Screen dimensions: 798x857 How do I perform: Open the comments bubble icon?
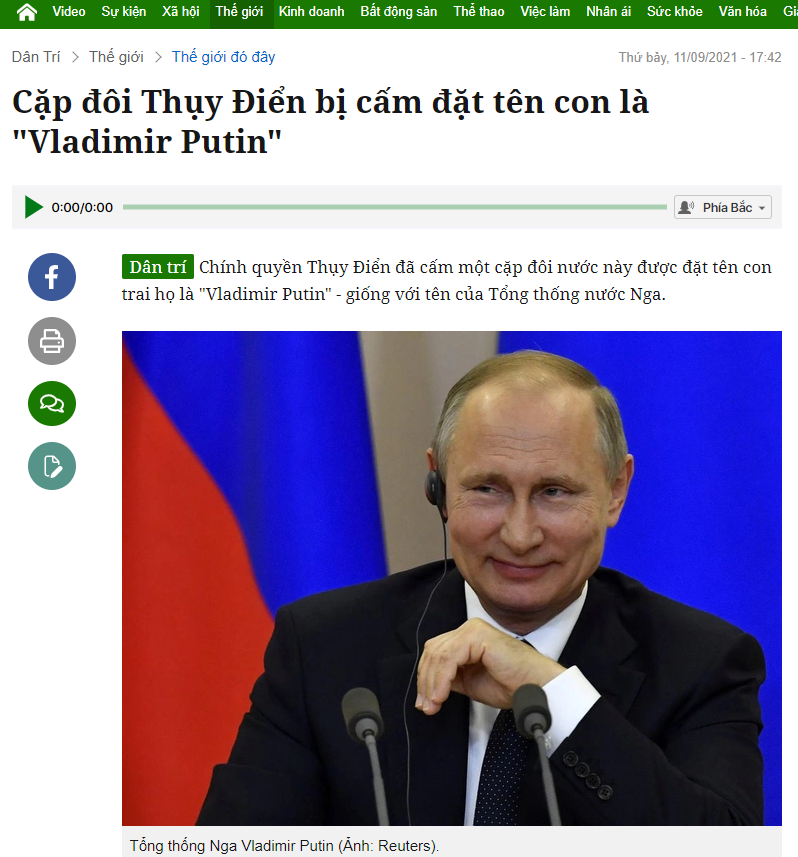52,404
